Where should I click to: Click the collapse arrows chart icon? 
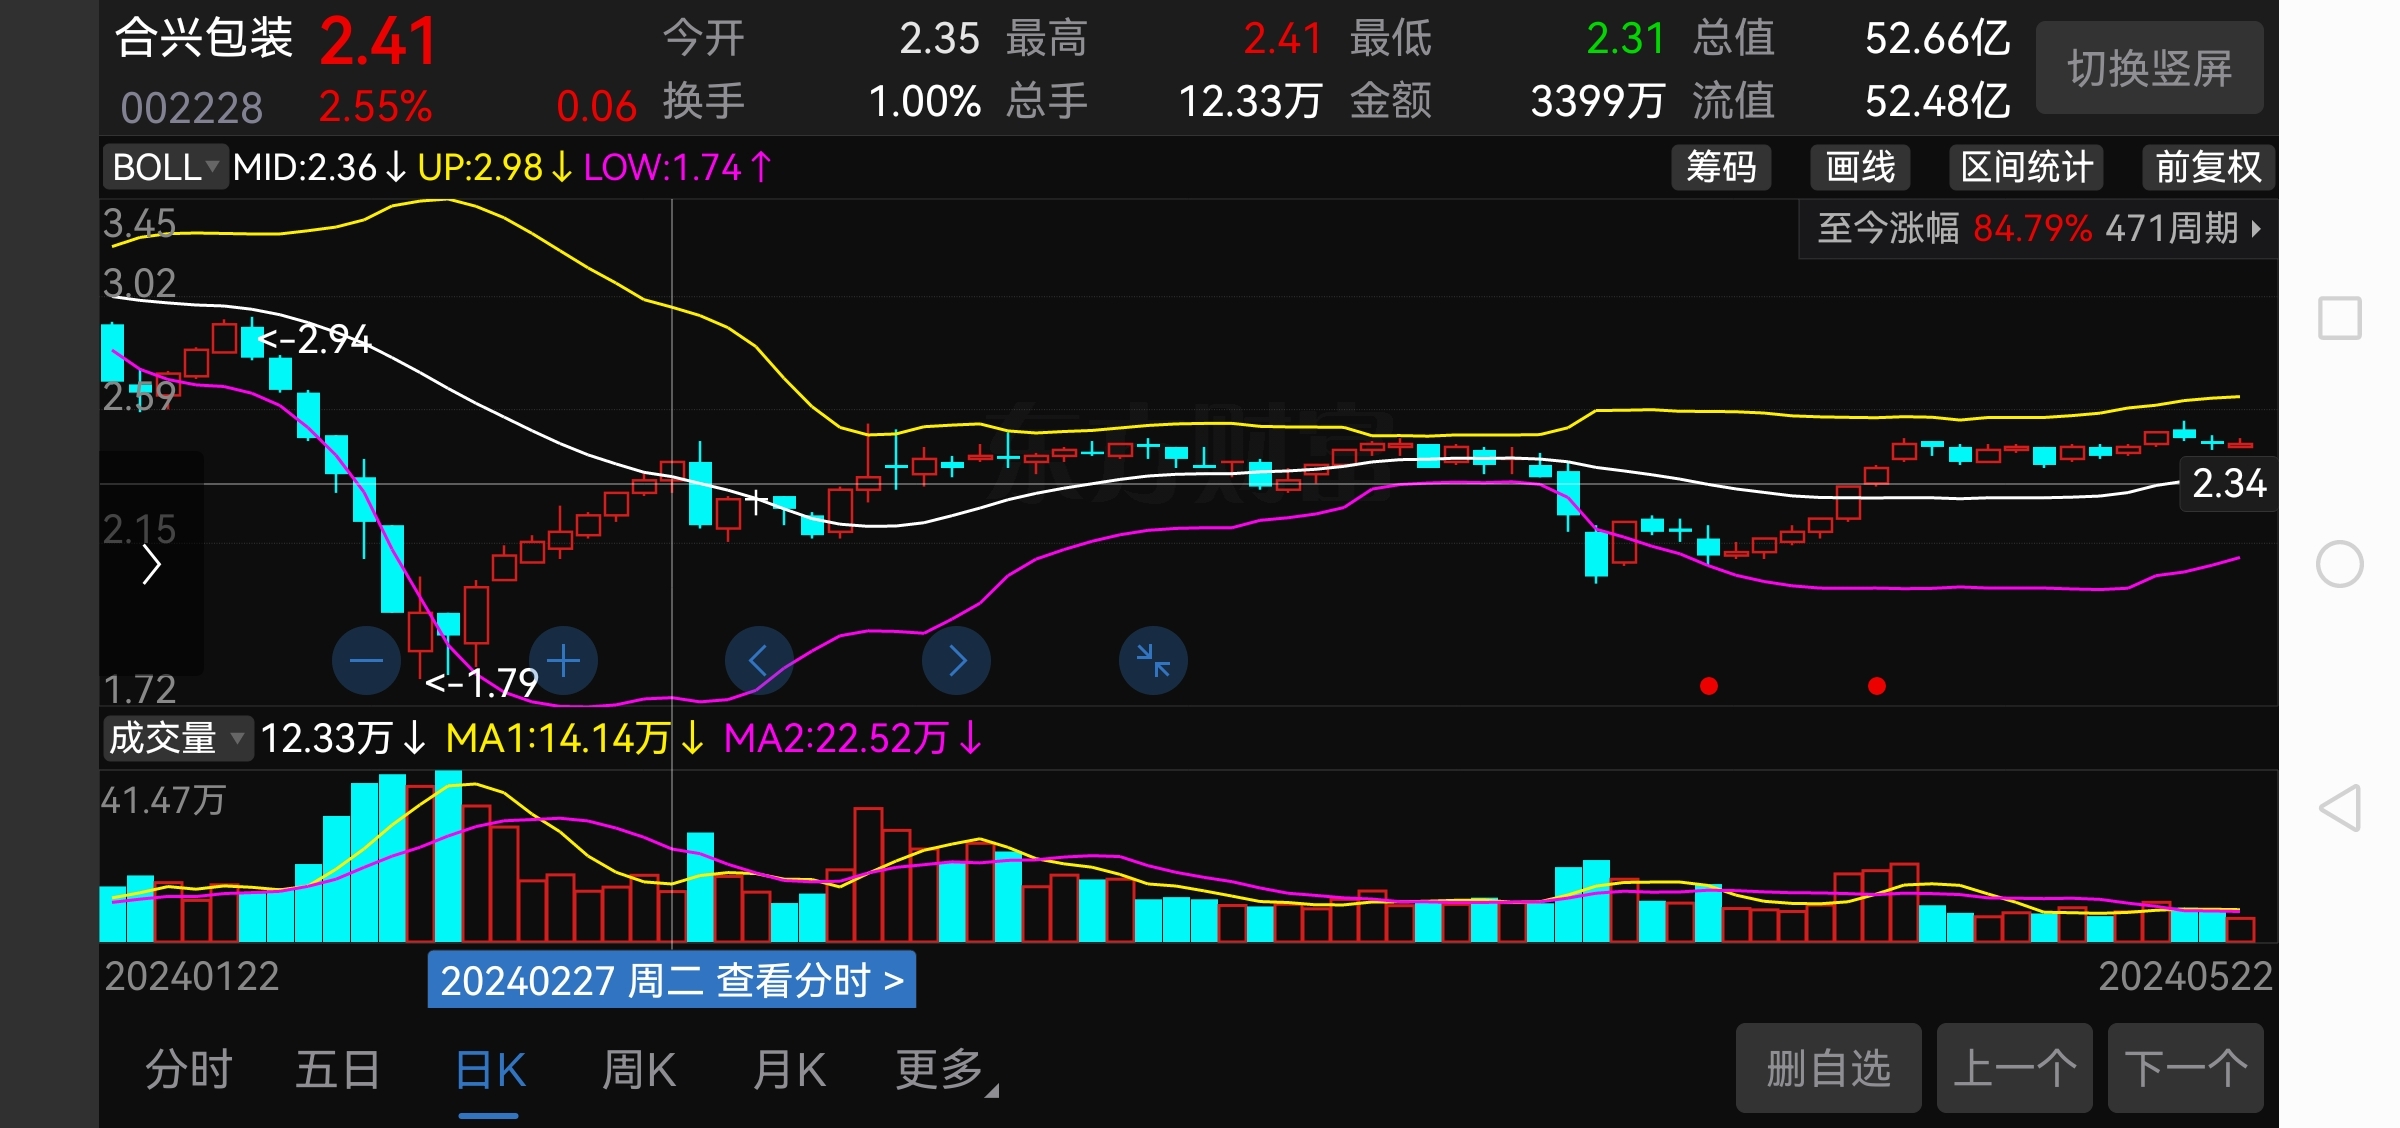click(1153, 661)
